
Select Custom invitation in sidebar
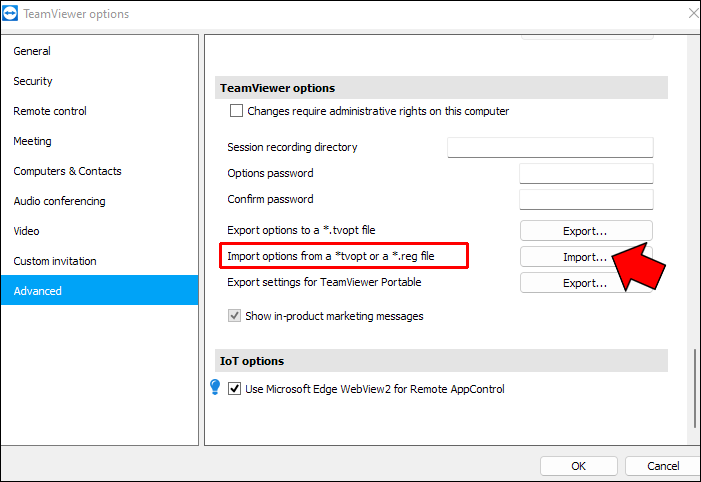[55, 261]
